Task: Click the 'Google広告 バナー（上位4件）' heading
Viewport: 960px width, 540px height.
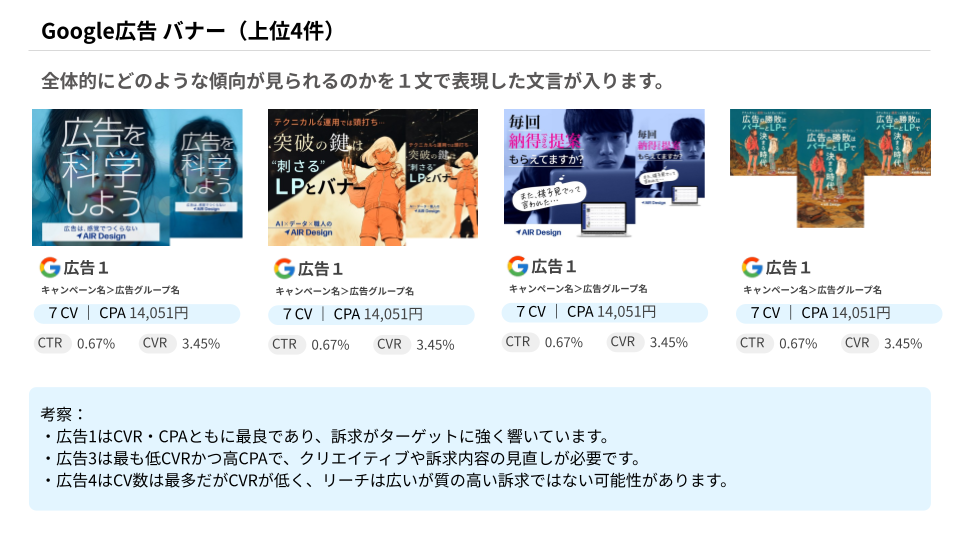Action: click(x=187, y=31)
